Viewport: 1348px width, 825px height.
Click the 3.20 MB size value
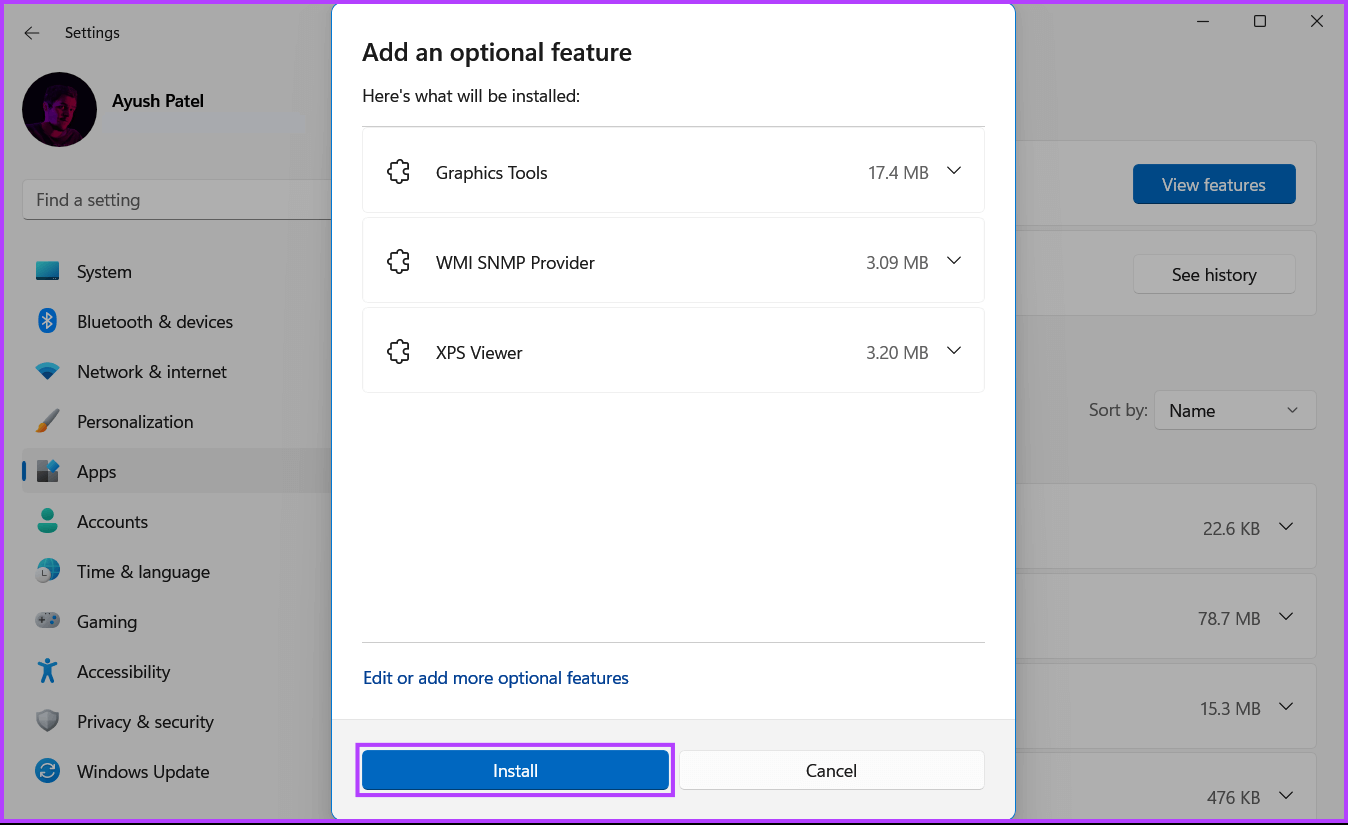pos(897,353)
